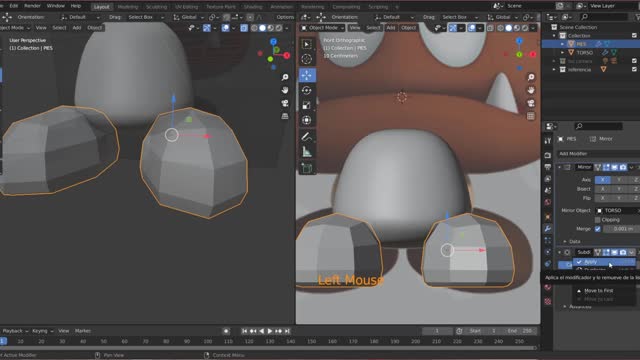
Task: Switch to the Shading workspace tab
Action: [253, 7]
